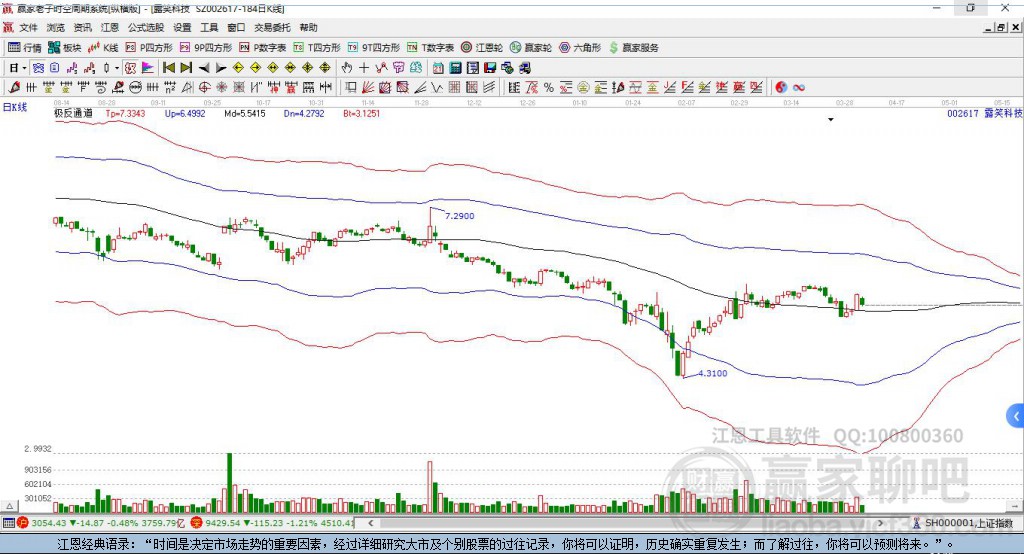The height and width of the screenshot is (554, 1024).
Task: Click the Bt=3.1251 indicator value
Action: click(x=361, y=113)
